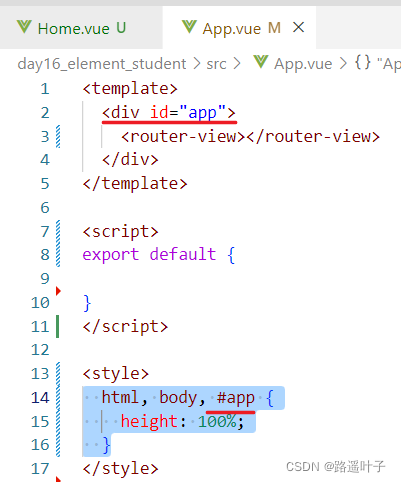
Task: Click the red fold arrow near line 10
Action: point(58,291)
